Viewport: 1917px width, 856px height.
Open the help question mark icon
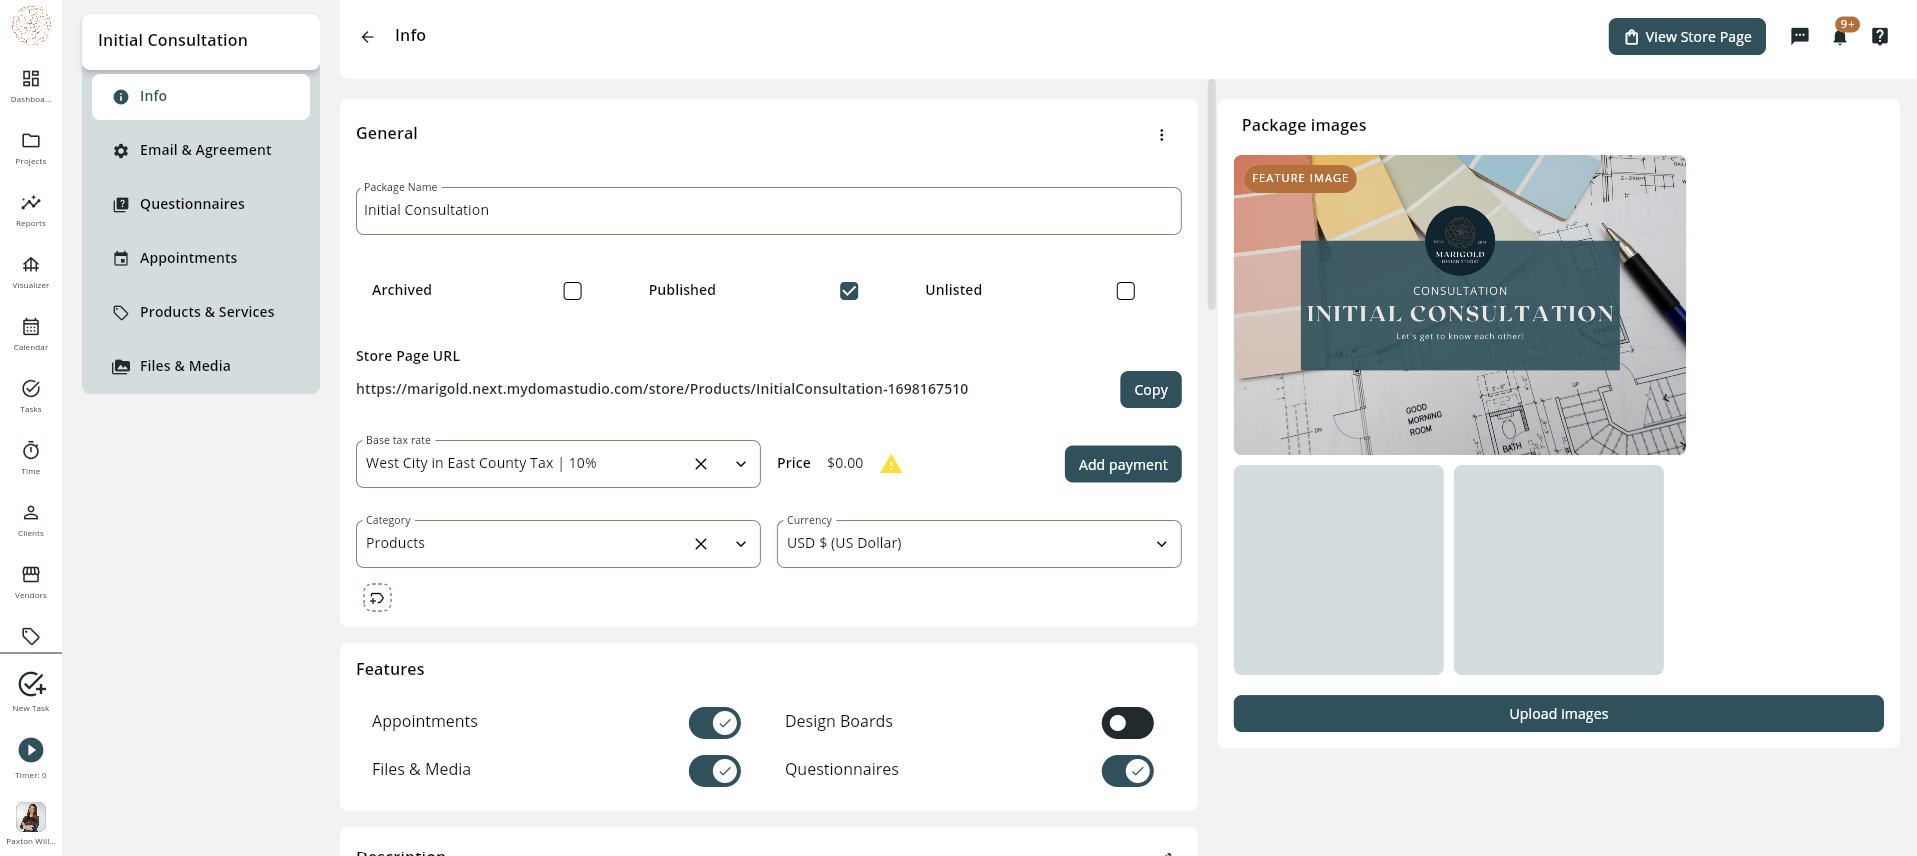point(1880,37)
